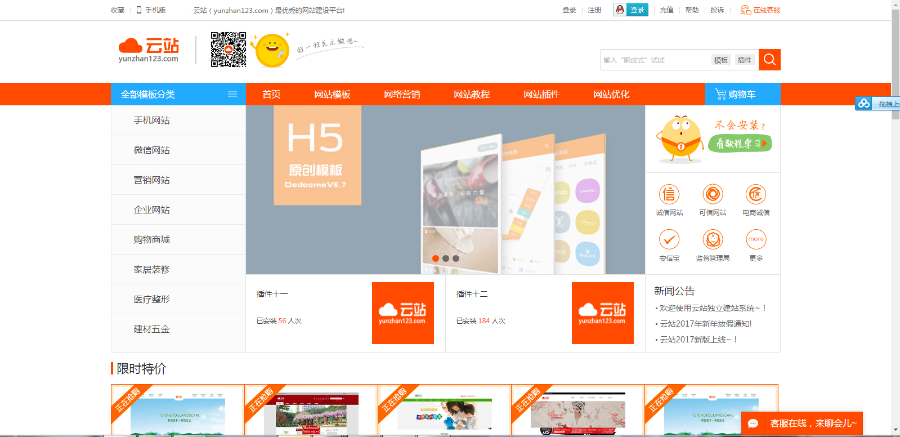This screenshot has width=900, height=437.
Task: Open the 网站模板 nav tab
Action: 332,94
